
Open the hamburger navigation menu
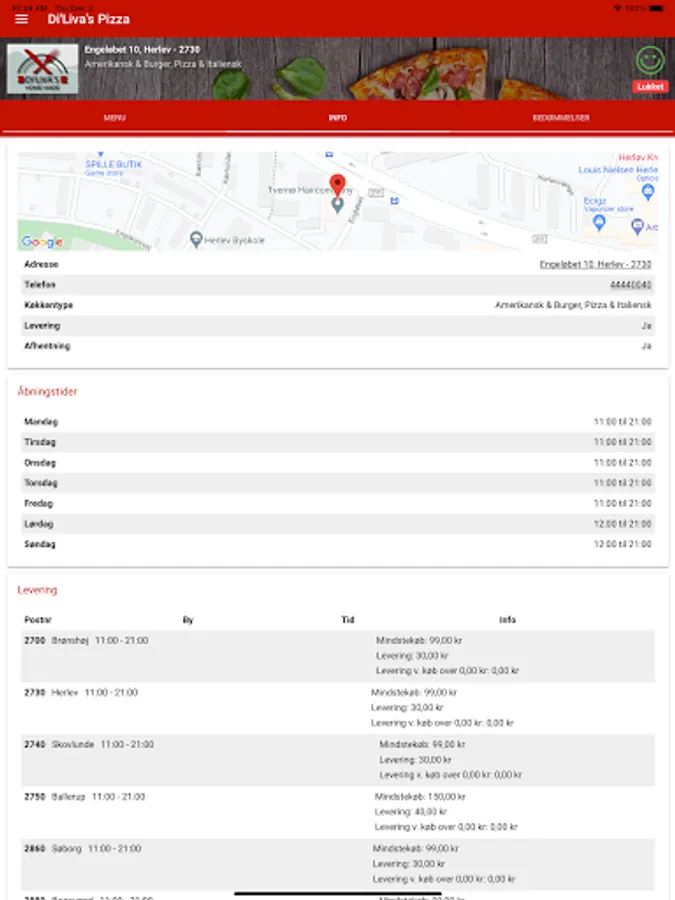pos(21,19)
